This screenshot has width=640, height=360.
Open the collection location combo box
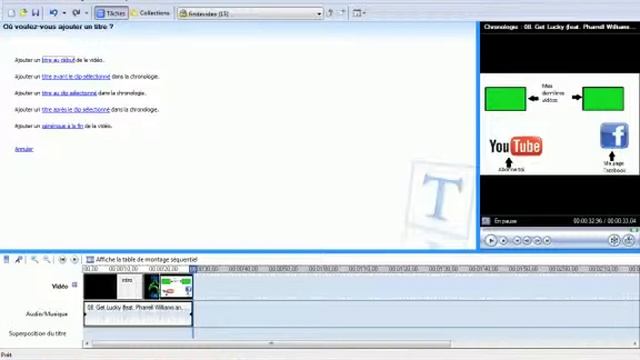(250, 13)
